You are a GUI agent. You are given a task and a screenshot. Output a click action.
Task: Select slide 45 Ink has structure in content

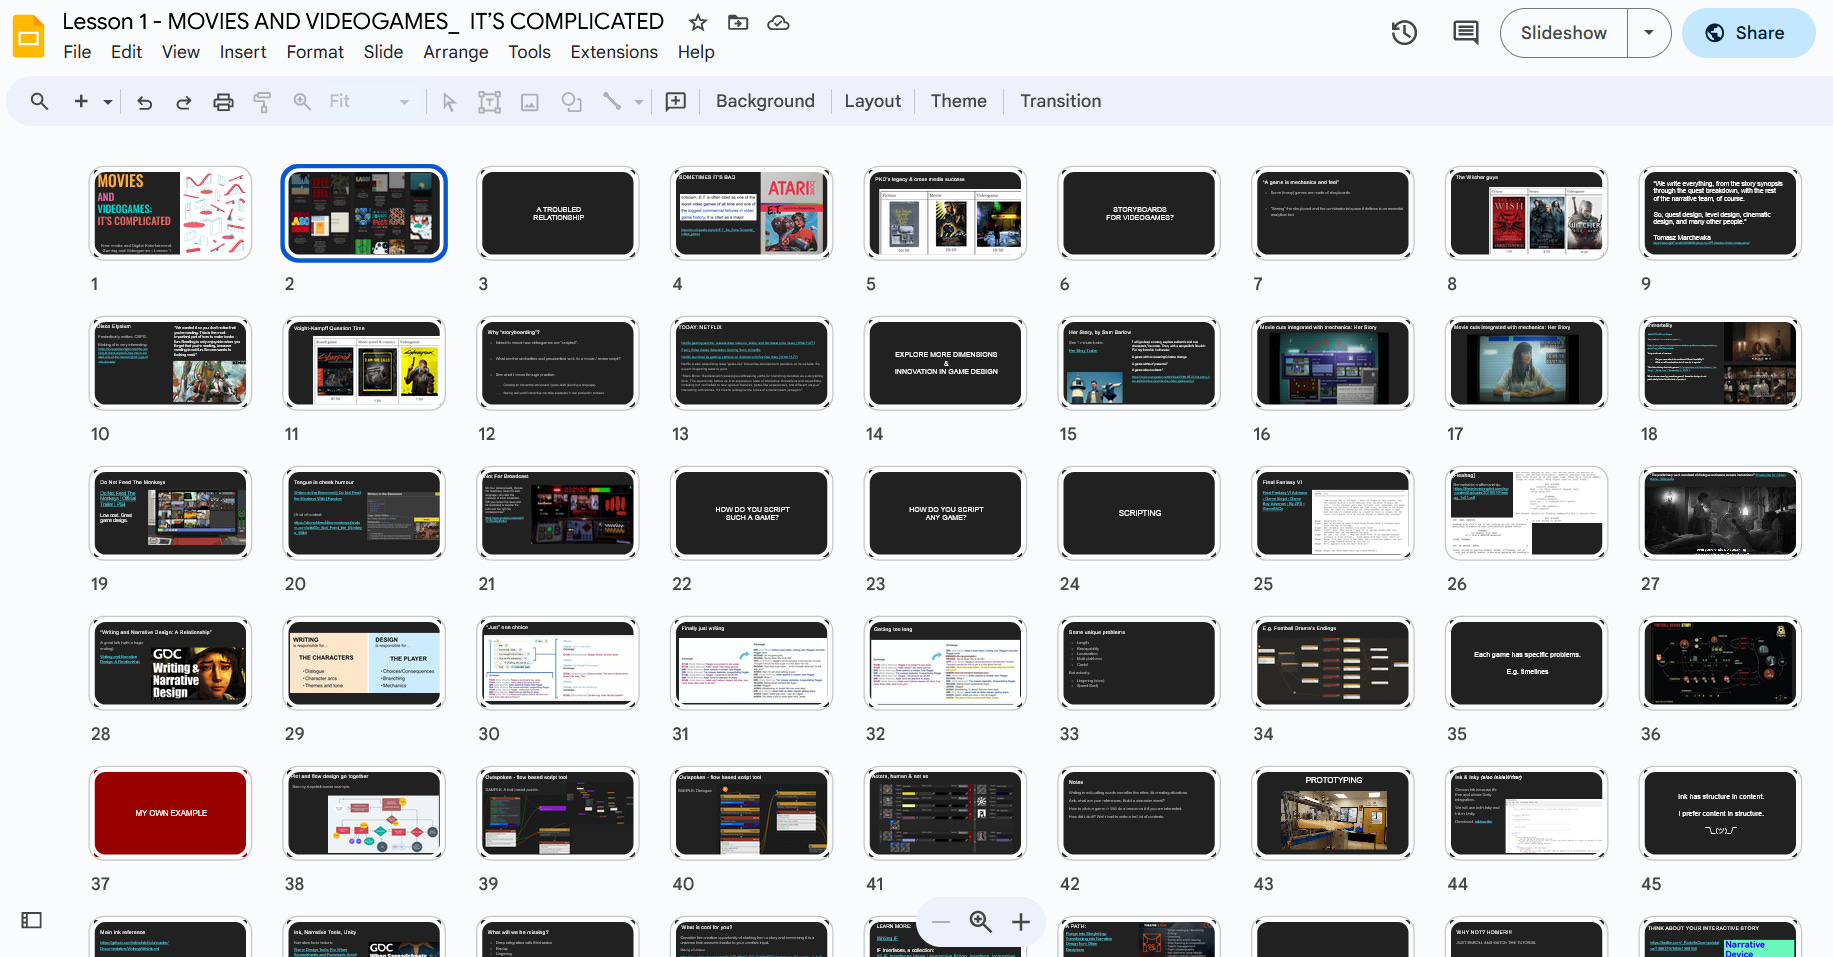1720,813
